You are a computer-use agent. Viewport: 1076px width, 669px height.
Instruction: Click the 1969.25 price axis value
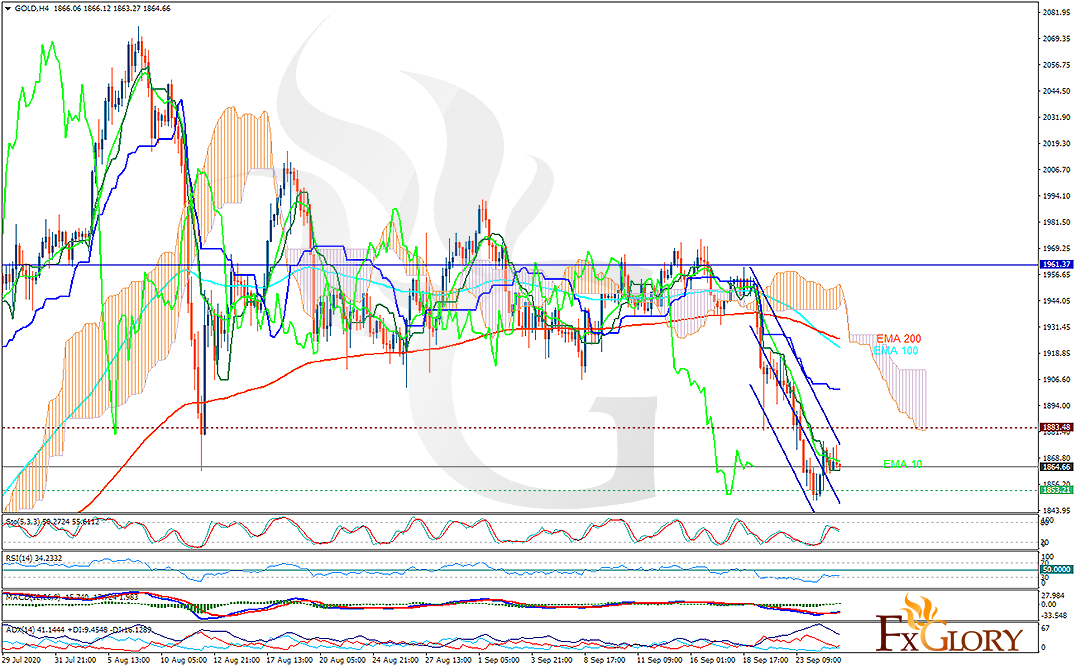click(x=1056, y=248)
